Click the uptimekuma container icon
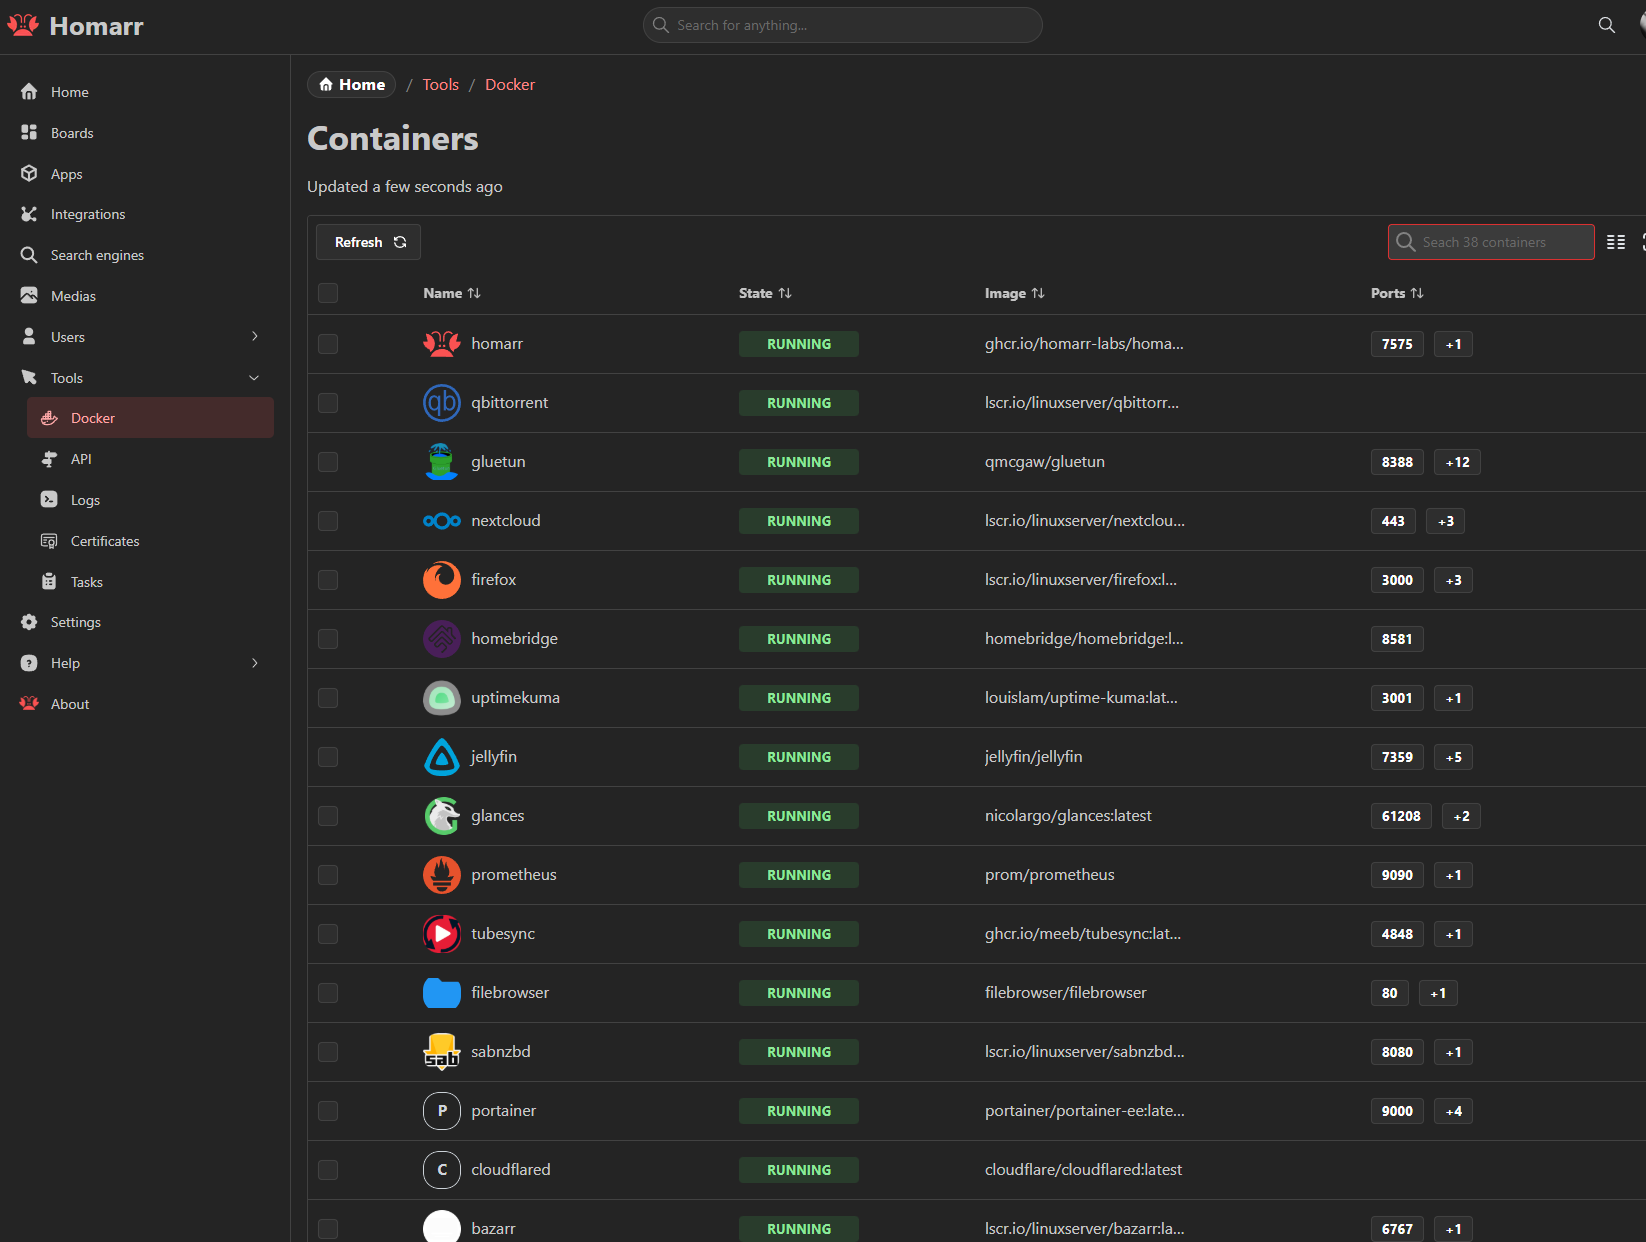1646x1242 pixels. click(442, 698)
